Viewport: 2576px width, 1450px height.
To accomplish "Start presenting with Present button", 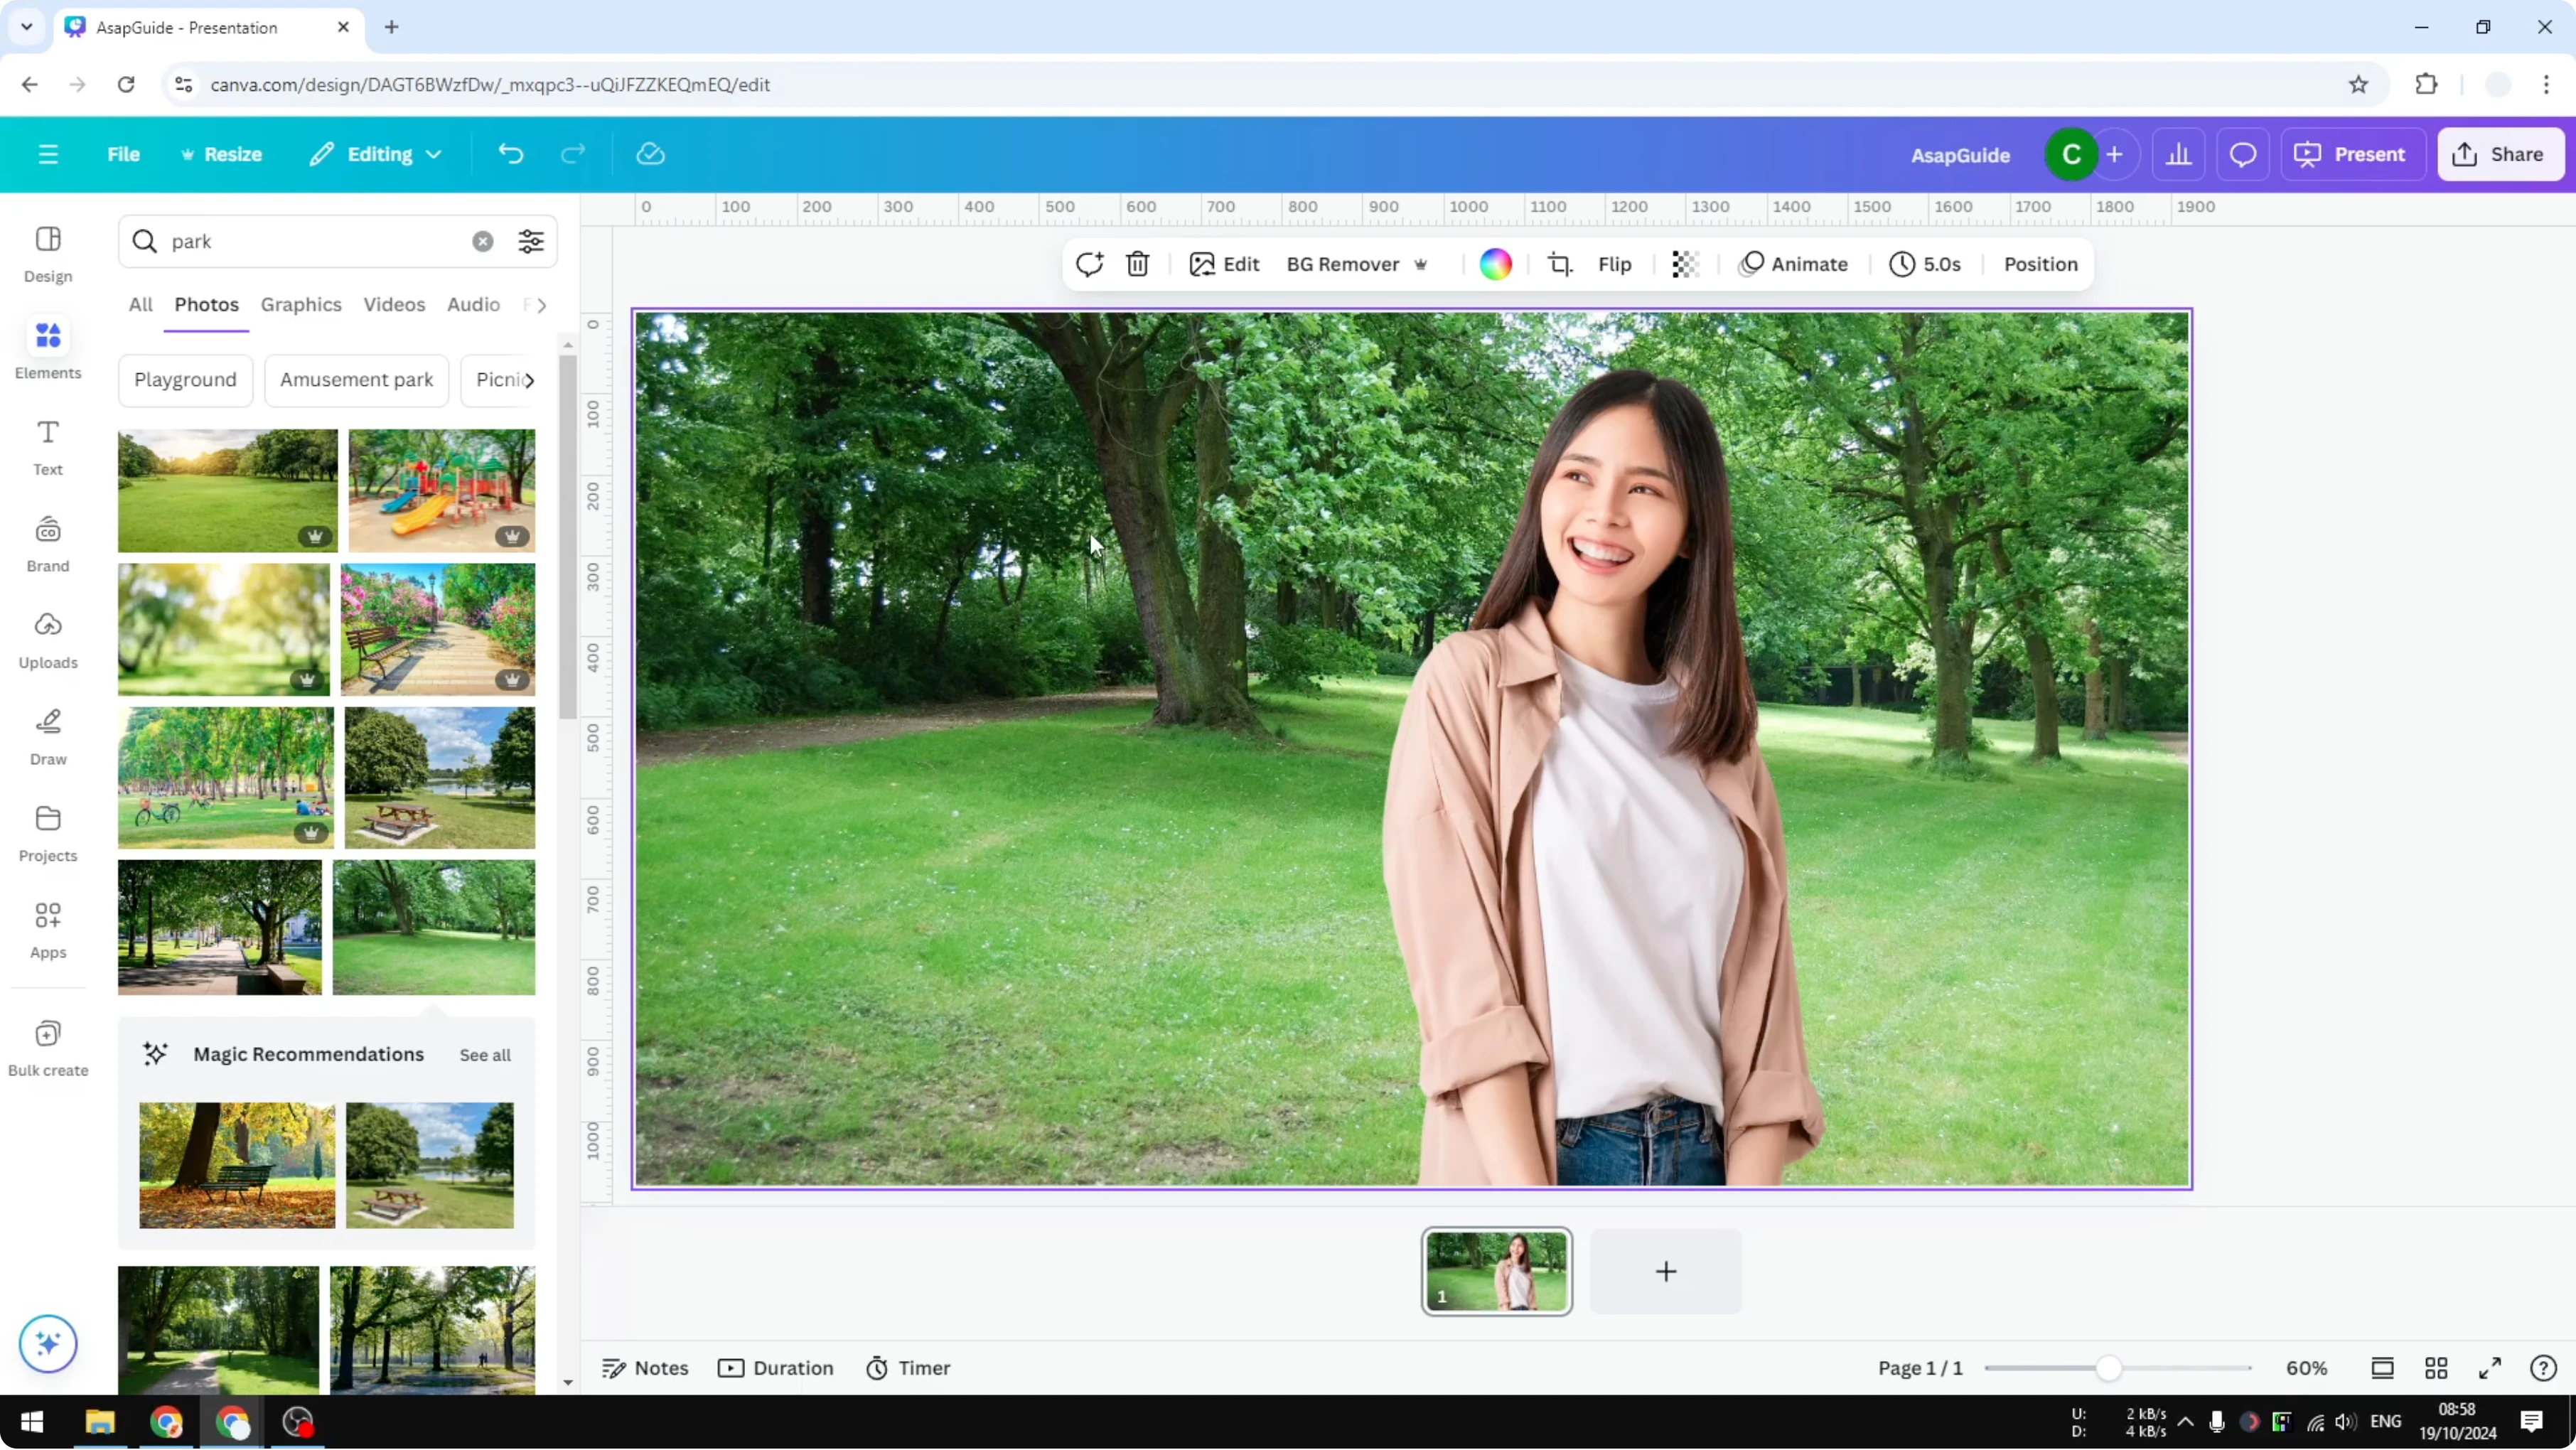I will (x=2352, y=154).
